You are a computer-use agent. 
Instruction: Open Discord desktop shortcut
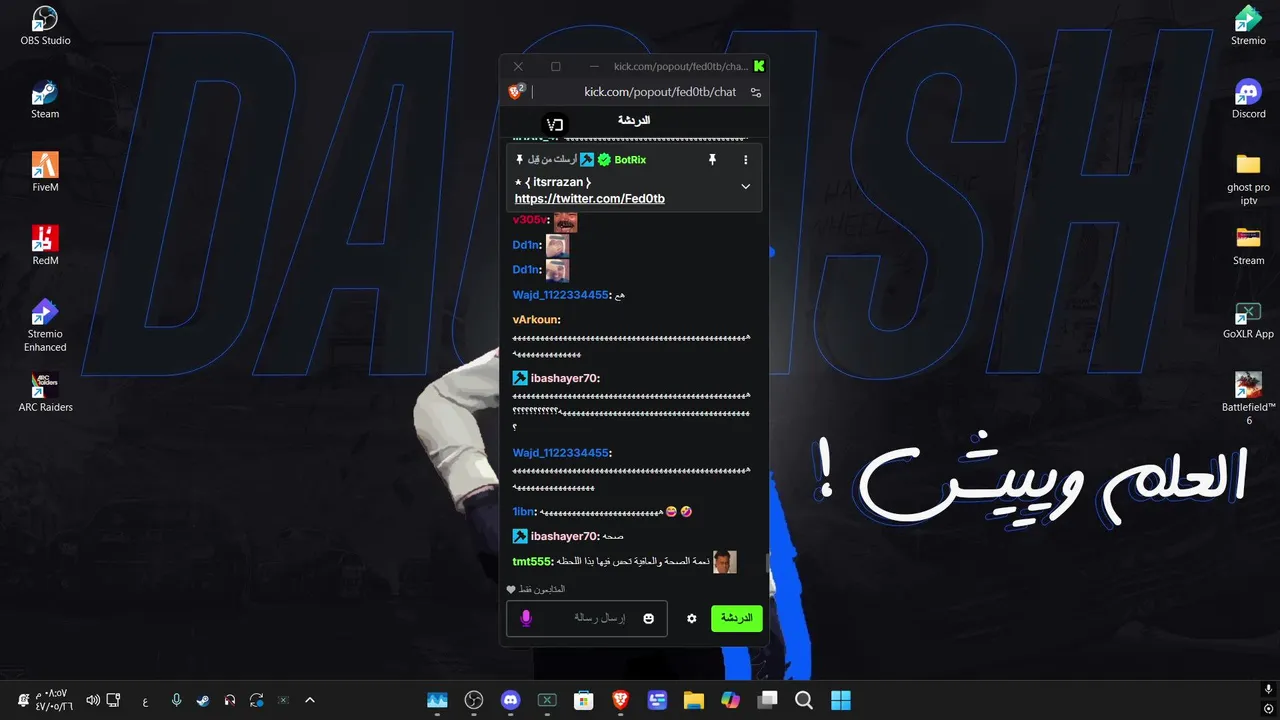[x=1248, y=100]
